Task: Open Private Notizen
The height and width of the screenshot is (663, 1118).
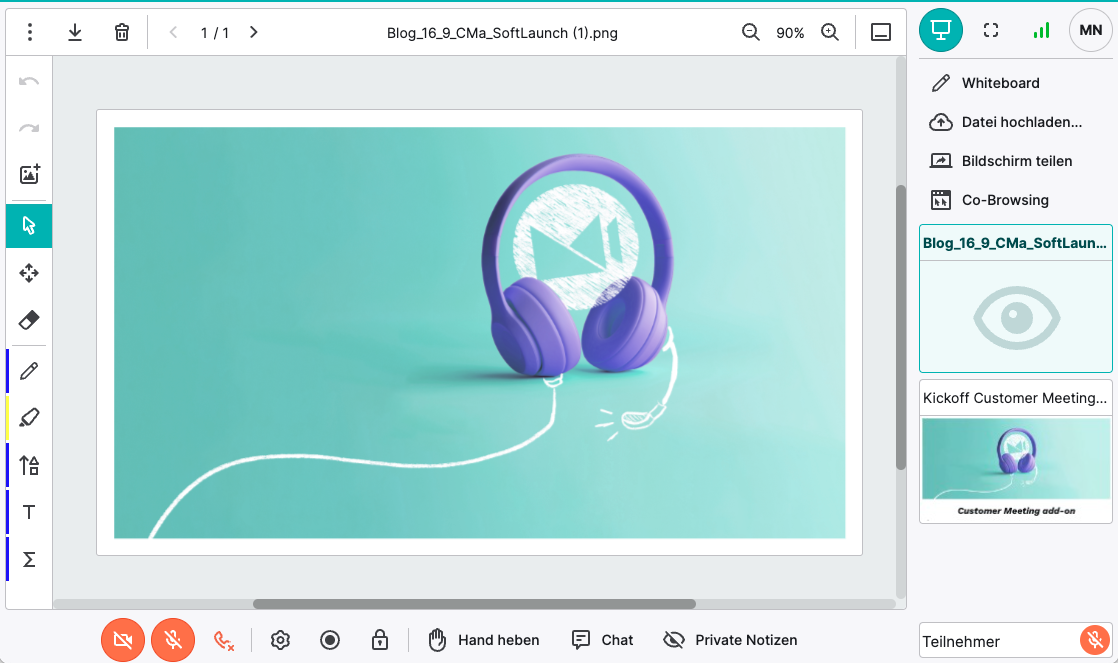Action: (730, 640)
